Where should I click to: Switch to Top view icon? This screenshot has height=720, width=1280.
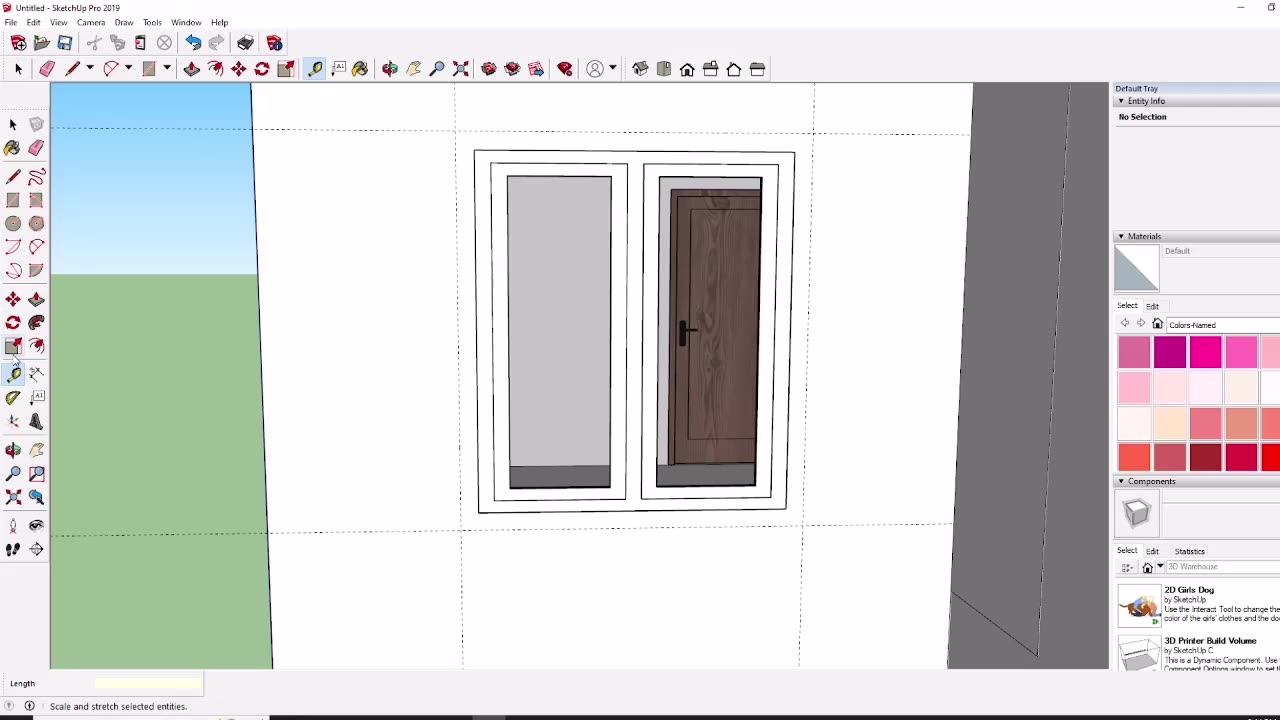[664, 69]
